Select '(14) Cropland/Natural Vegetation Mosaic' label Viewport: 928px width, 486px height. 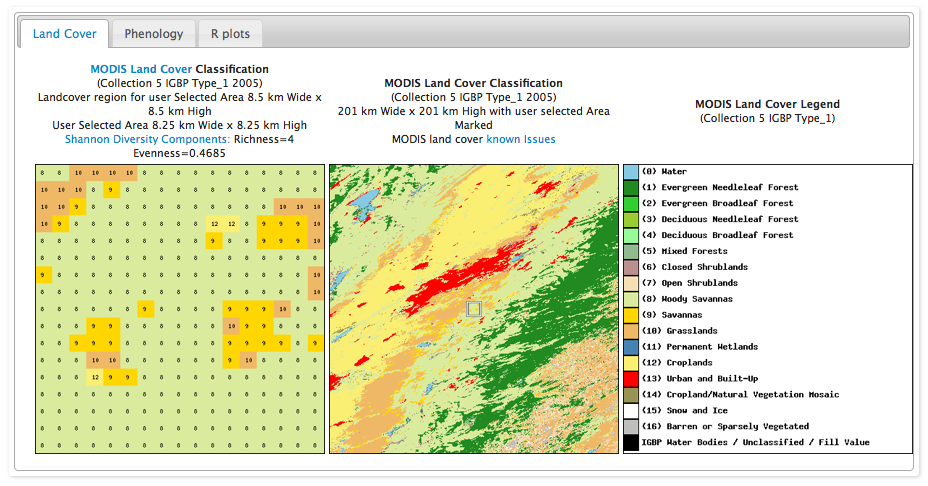pos(740,395)
